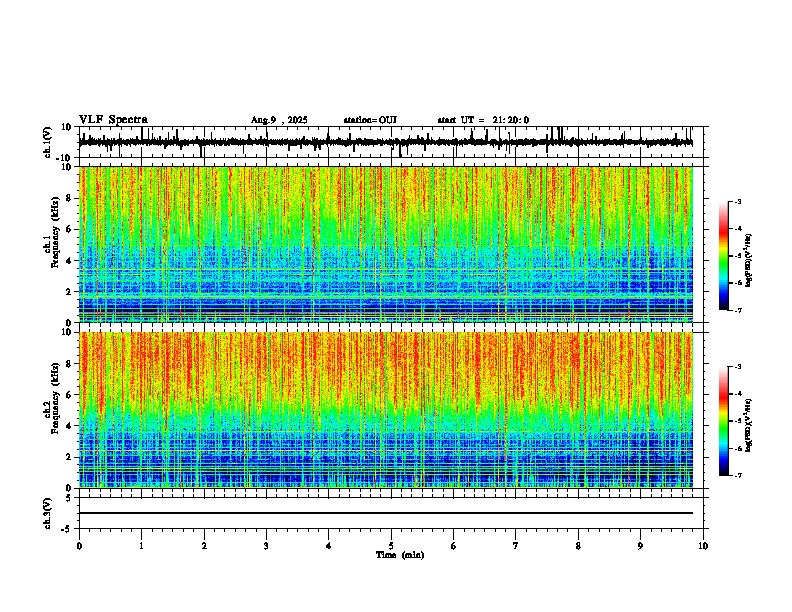Screen dimensions: 792x612
Task: Click the 'ch.1(V)' waveform axis label
Action: (48, 142)
